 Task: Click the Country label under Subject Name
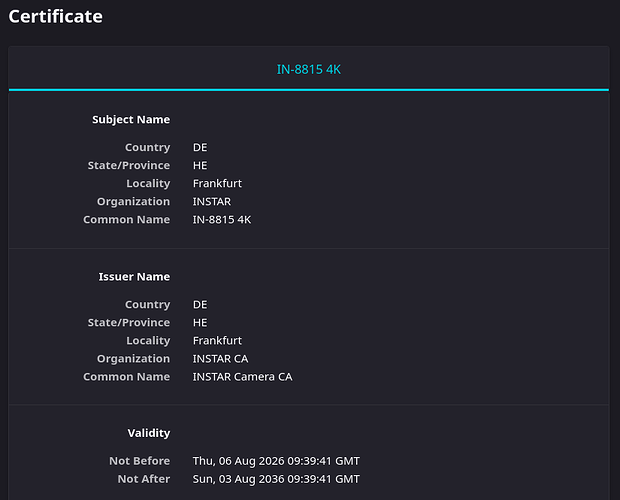click(147, 147)
